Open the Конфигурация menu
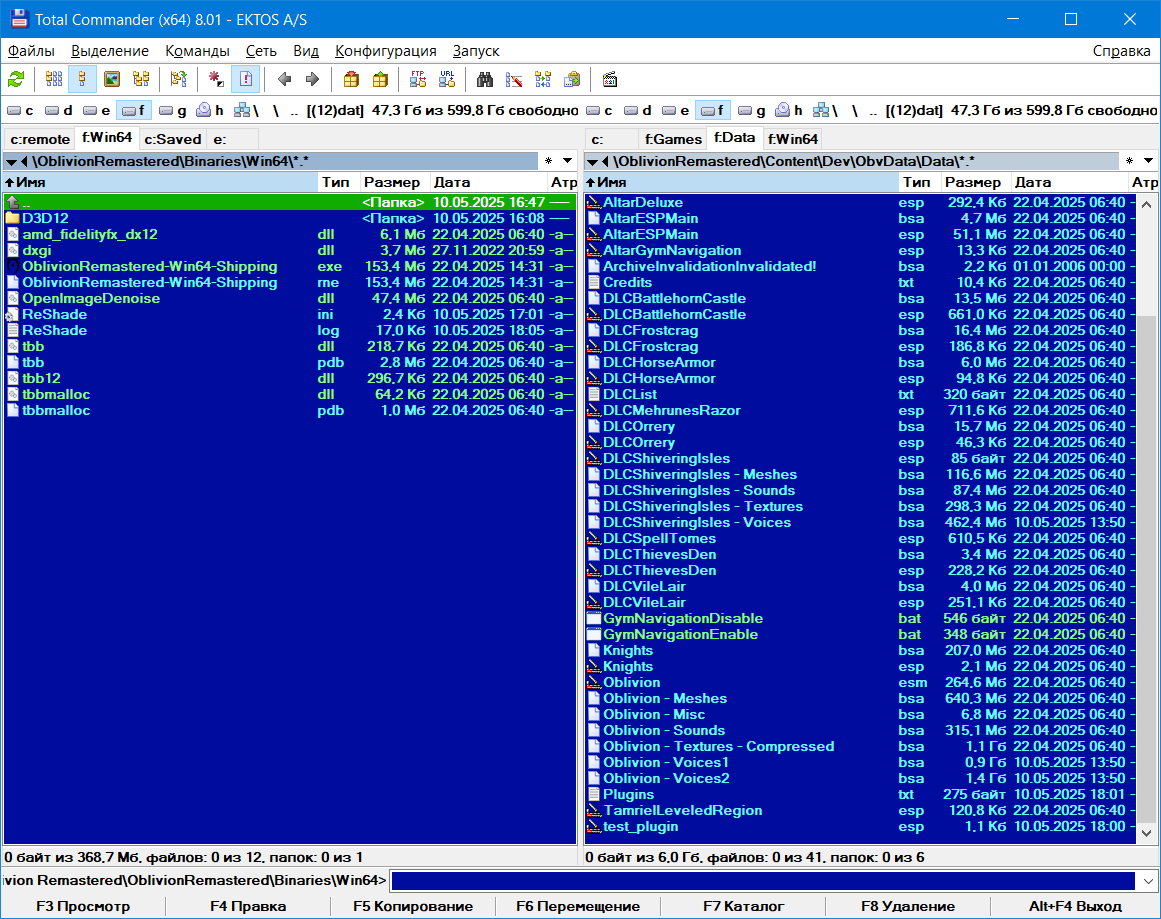The width and height of the screenshot is (1161, 919). click(386, 51)
